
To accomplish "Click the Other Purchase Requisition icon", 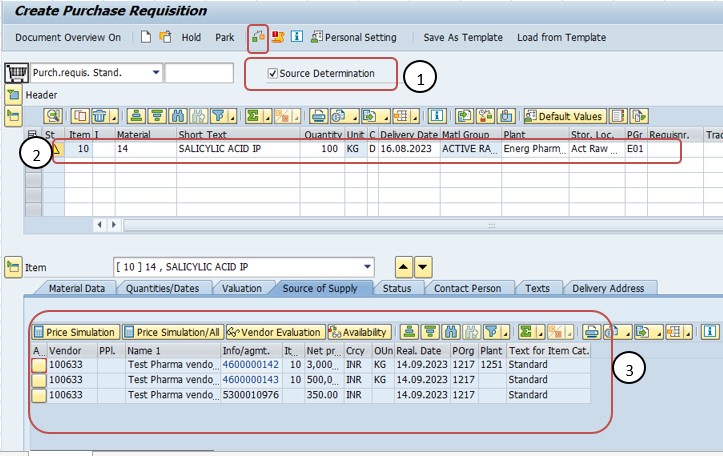I will 165,37.
